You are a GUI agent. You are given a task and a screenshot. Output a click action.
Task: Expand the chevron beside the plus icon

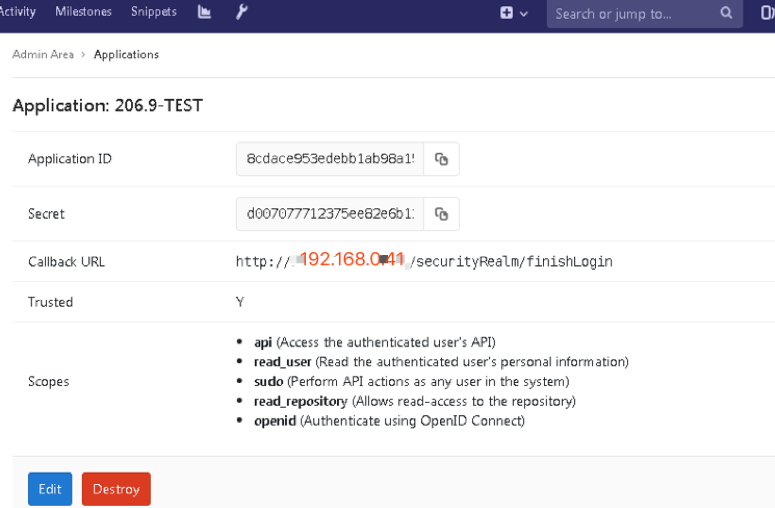(x=524, y=14)
